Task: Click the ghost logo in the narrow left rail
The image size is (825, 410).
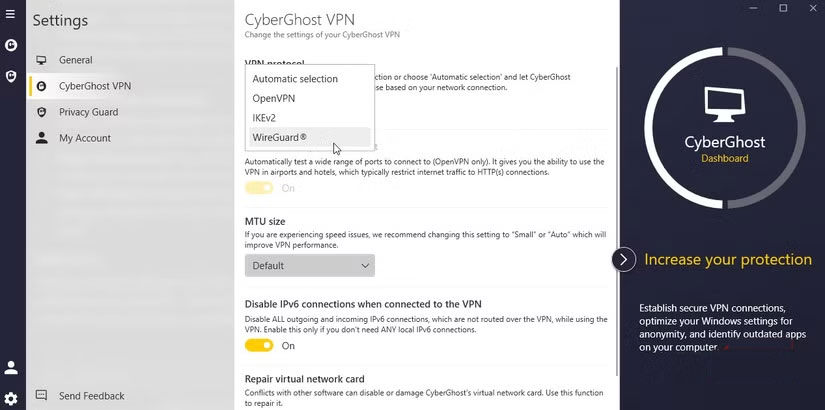Action: pyautogui.click(x=11, y=45)
